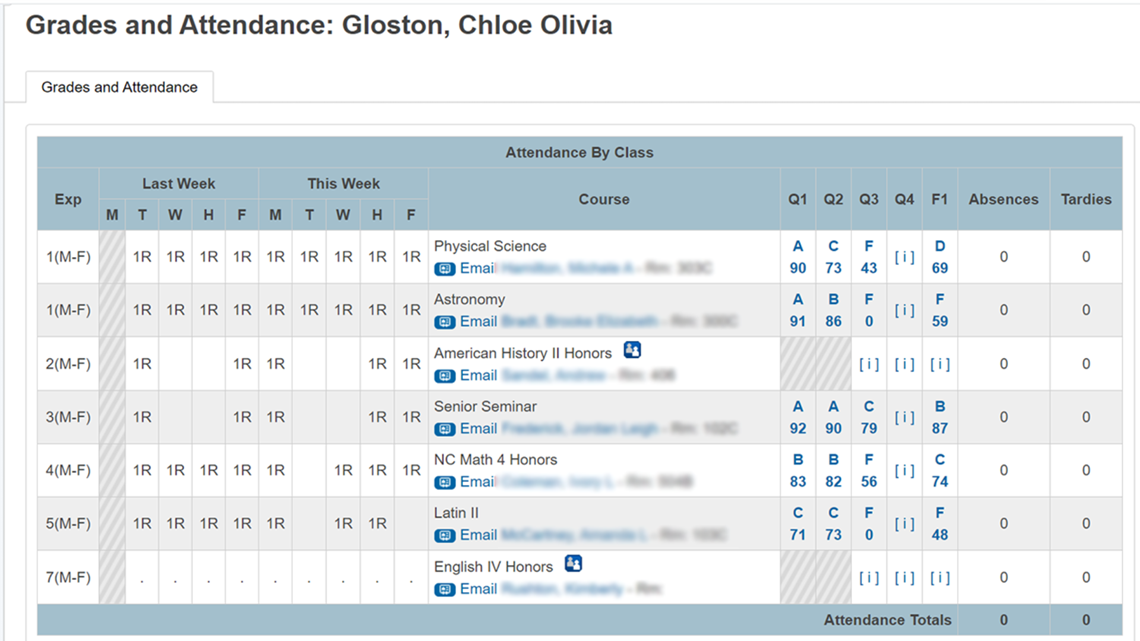Open the American History II Honors group icon

(632, 350)
